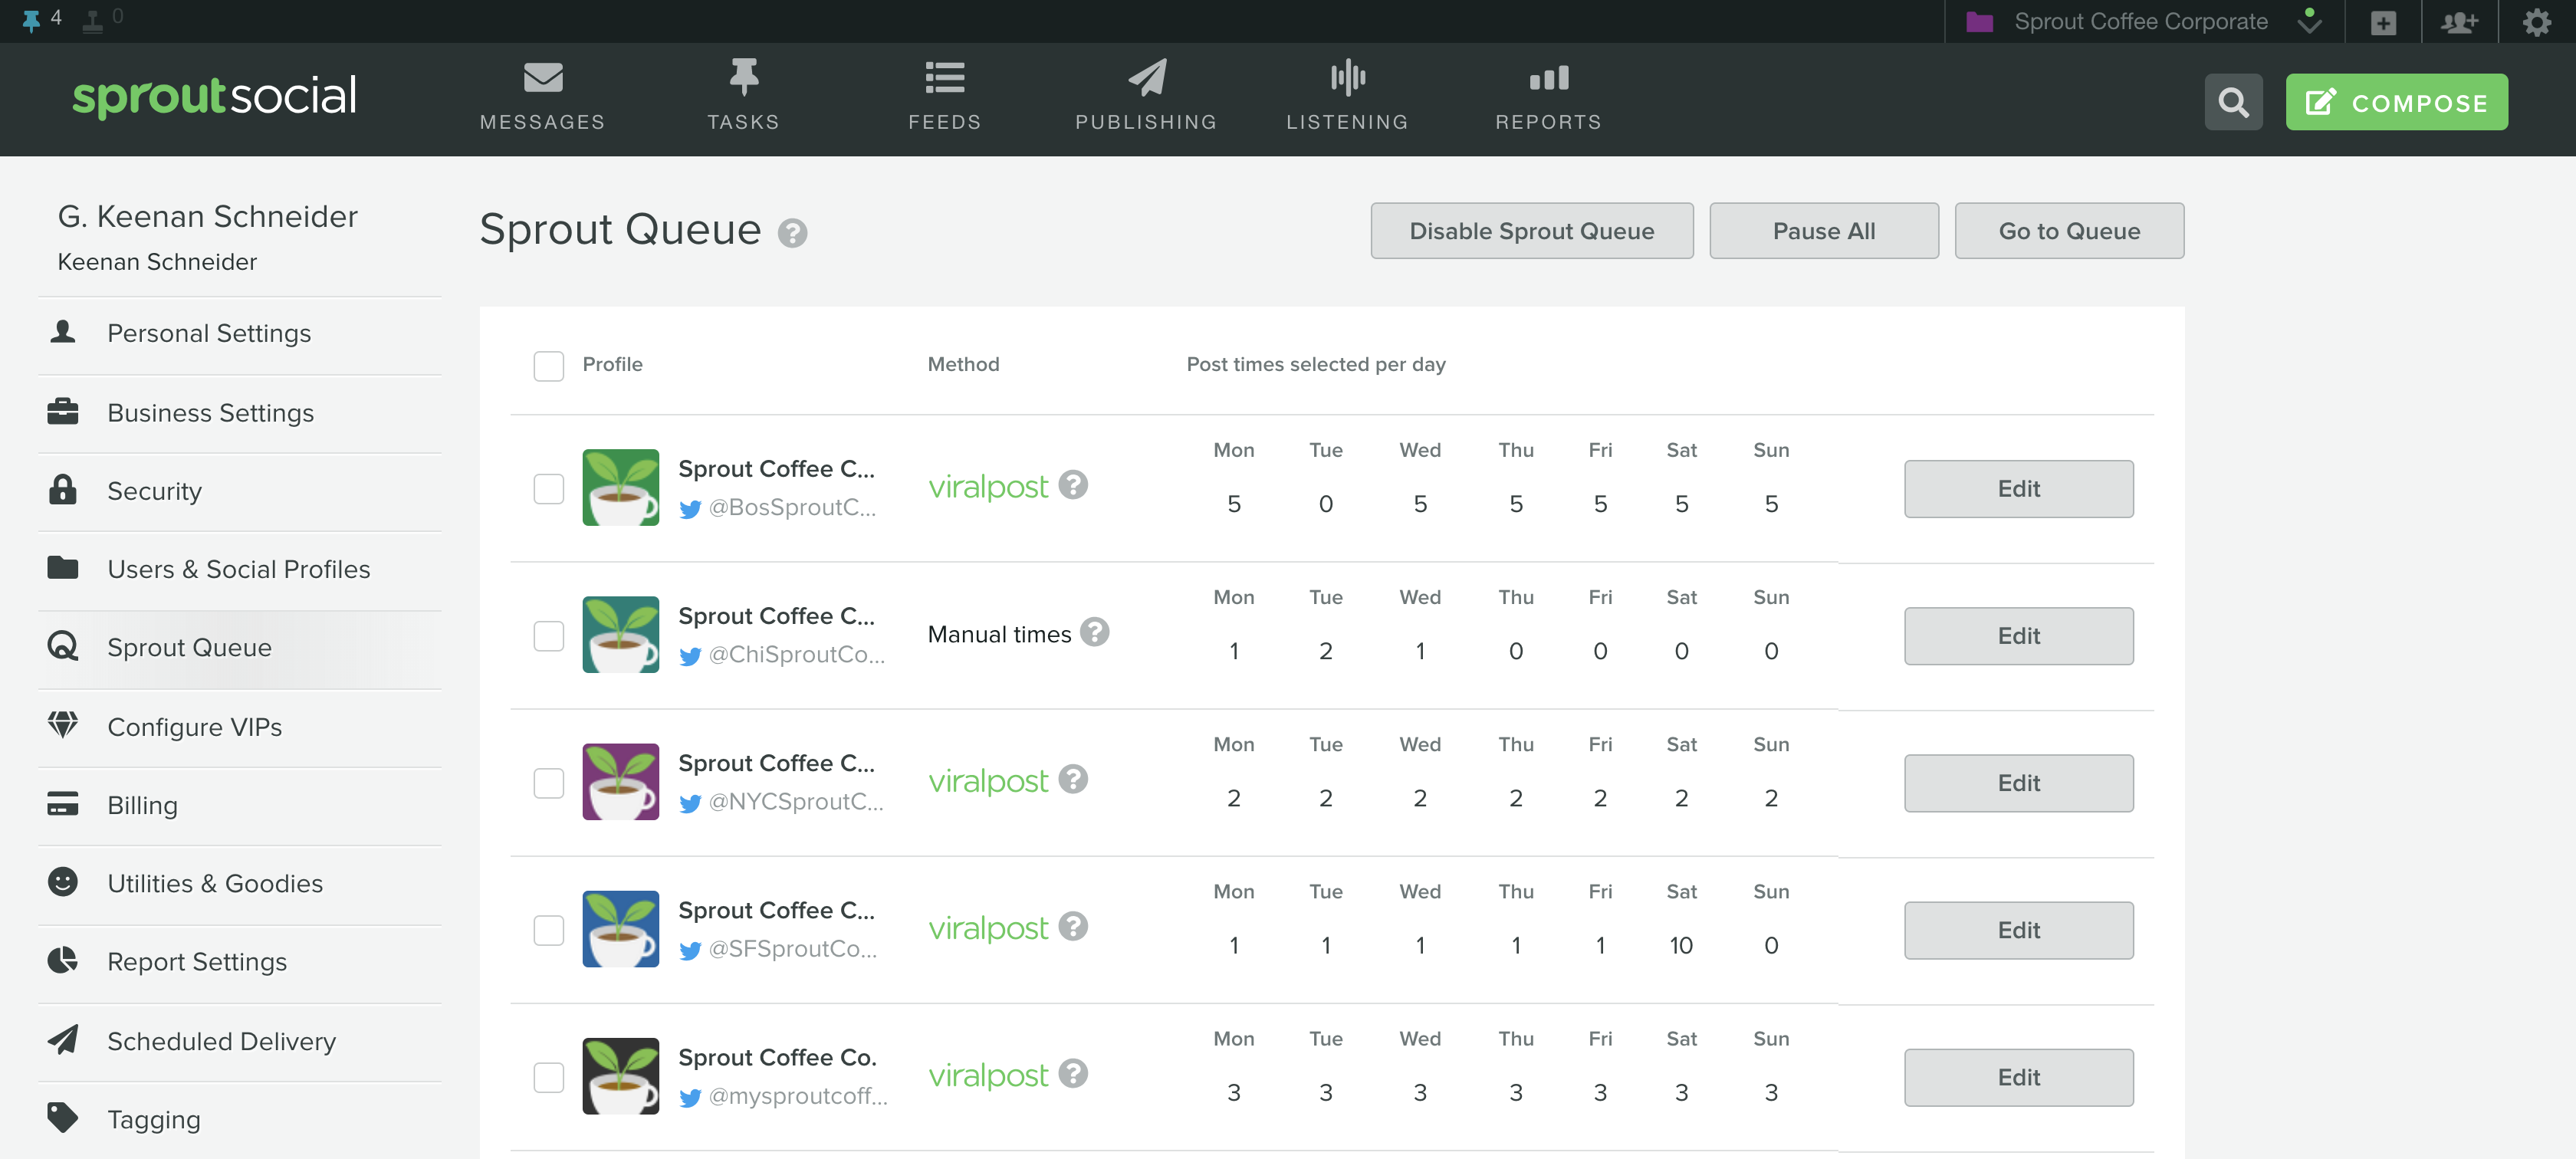Open the Listening section
The width and height of the screenshot is (2576, 1159).
coord(1347,95)
